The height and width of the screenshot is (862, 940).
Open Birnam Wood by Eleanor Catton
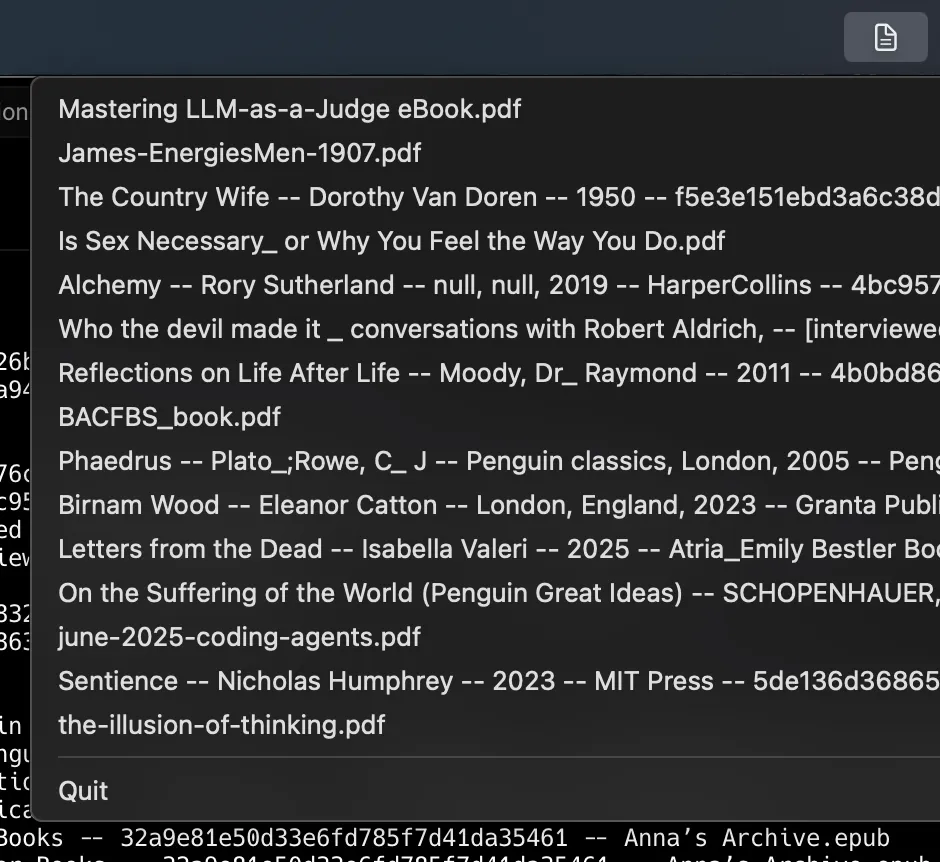point(487,505)
